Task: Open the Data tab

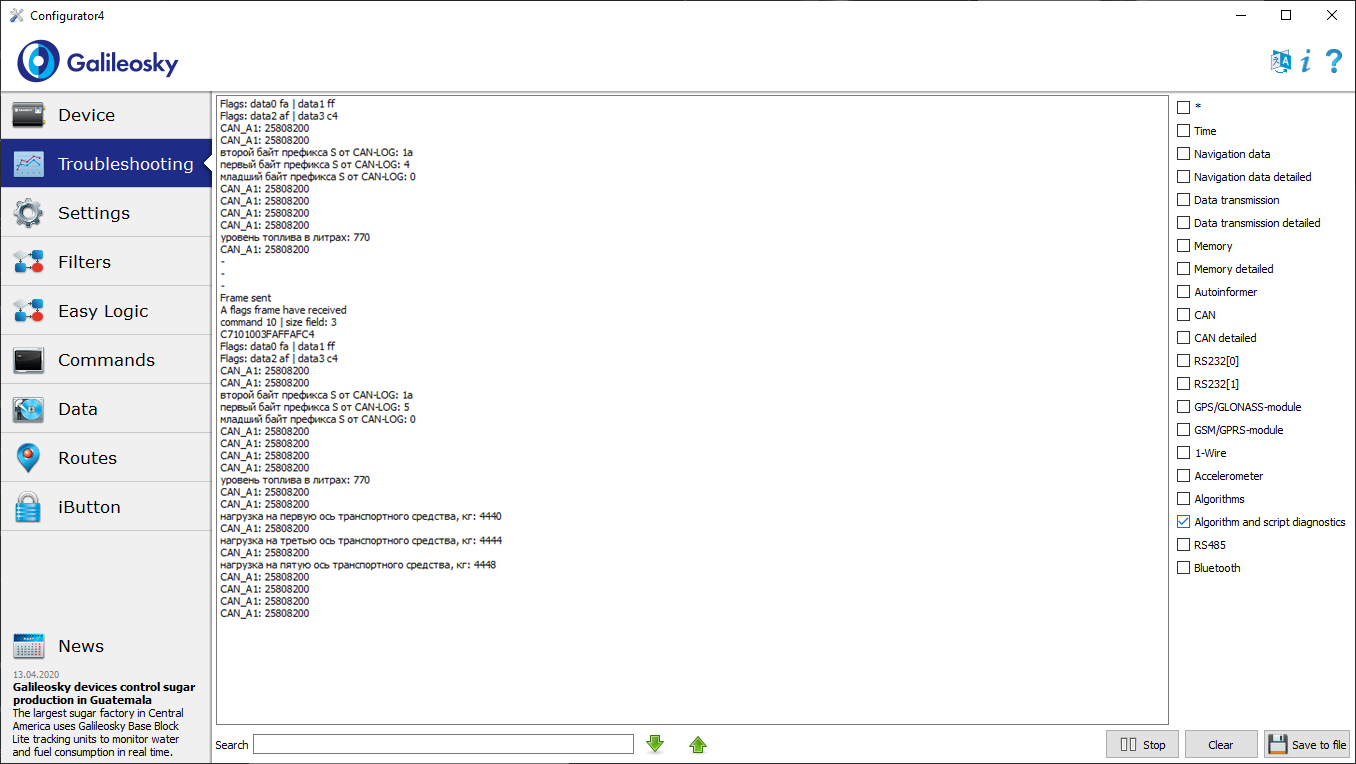Action: point(106,409)
